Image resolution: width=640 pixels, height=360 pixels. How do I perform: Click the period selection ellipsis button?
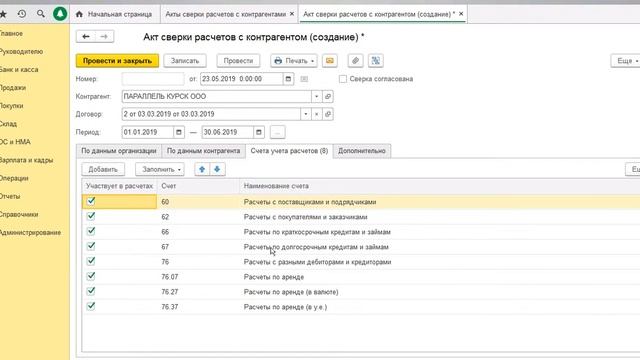278,132
